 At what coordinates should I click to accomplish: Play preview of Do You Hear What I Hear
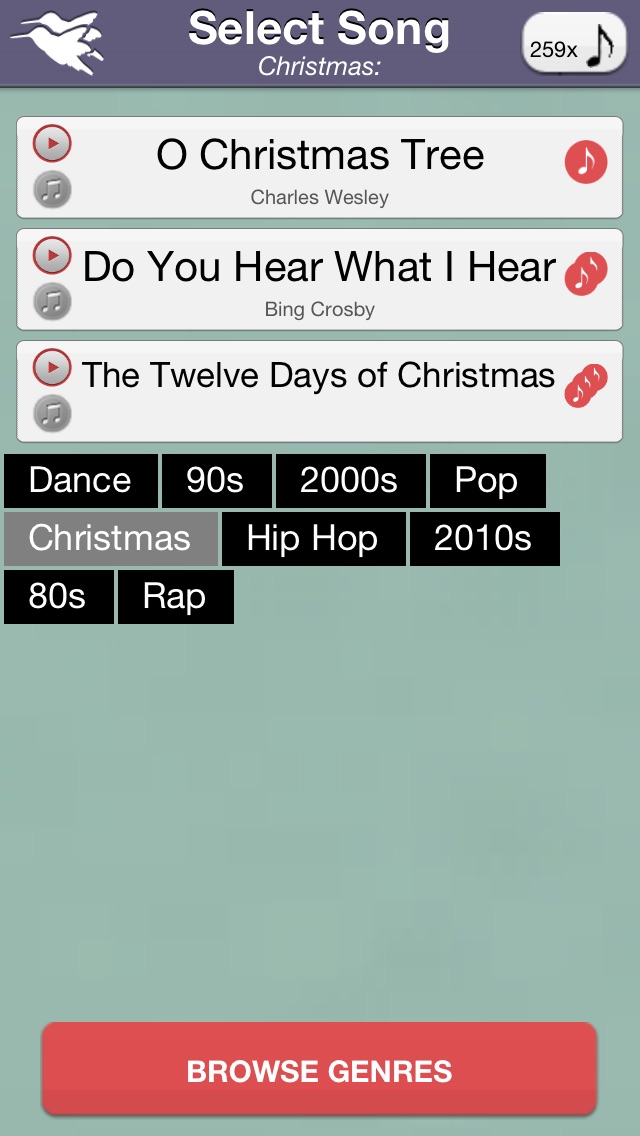coord(53,256)
